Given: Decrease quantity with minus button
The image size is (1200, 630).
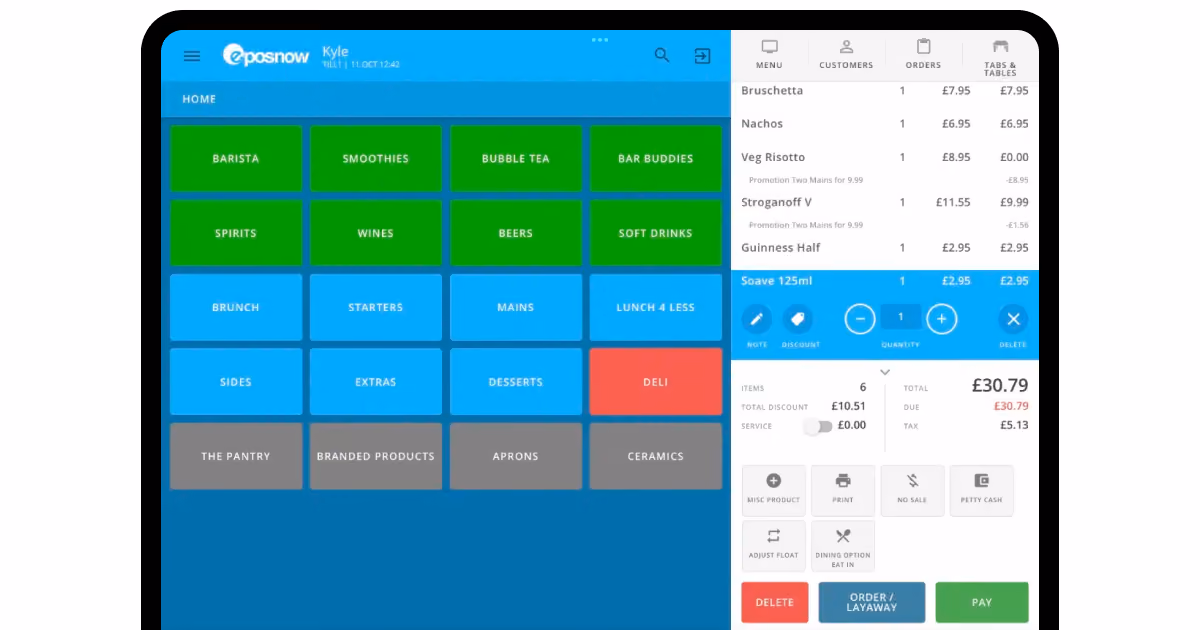Looking at the screenshot, I should click(x=860, y=319).
